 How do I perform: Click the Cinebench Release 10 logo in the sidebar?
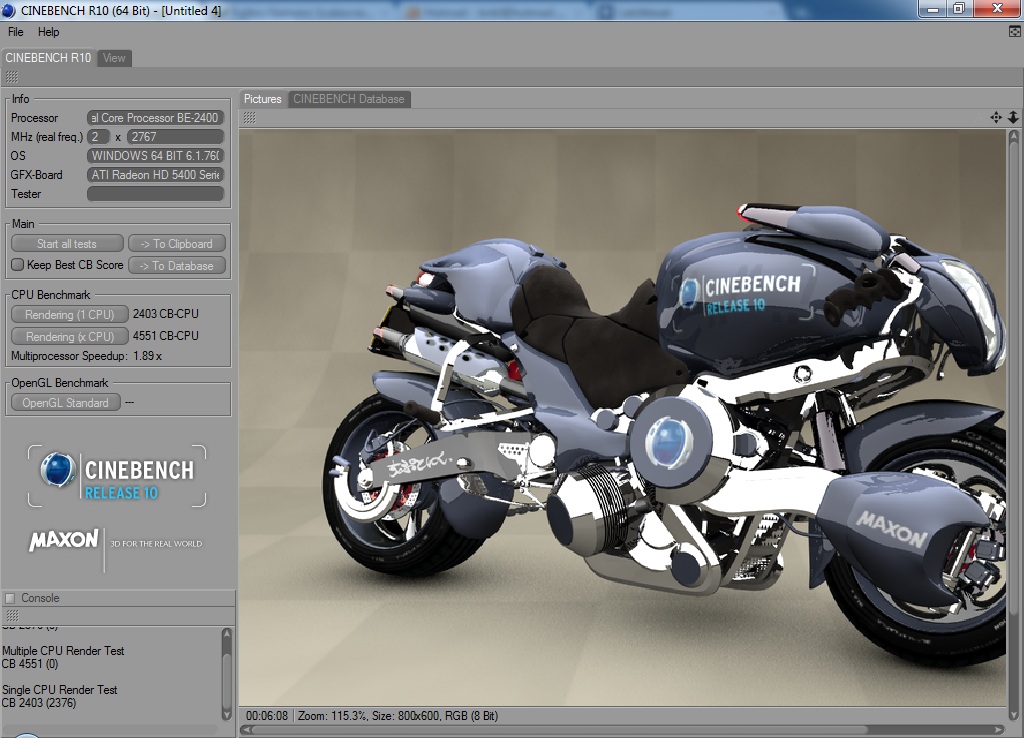pos(117,476)
